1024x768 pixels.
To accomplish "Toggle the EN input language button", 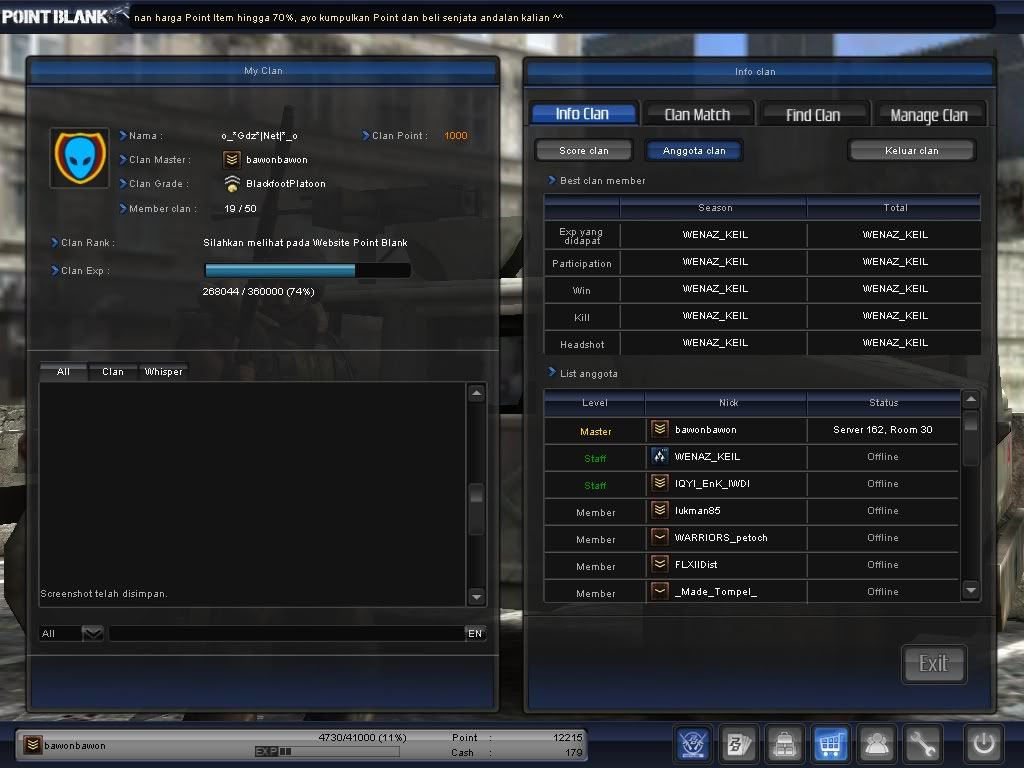I will click(x=475, y=633).
